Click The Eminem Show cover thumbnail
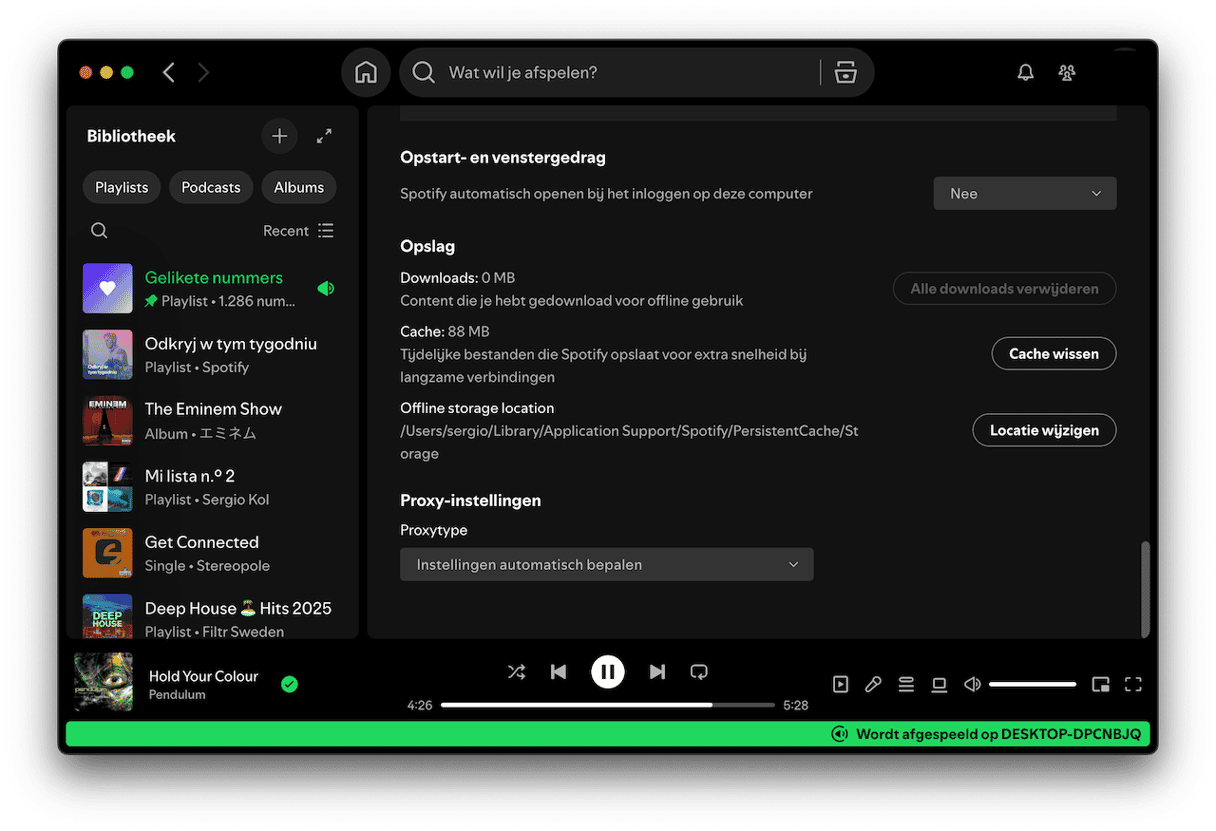This screenshot has height=831, width=1216. pyautogui.click(x=108, y=421)
